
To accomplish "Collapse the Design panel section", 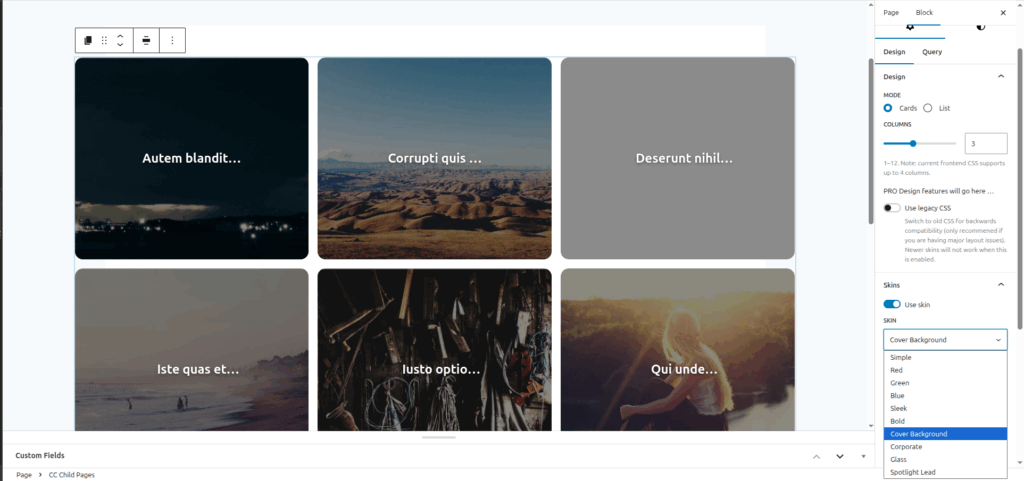I will 1000,77.
